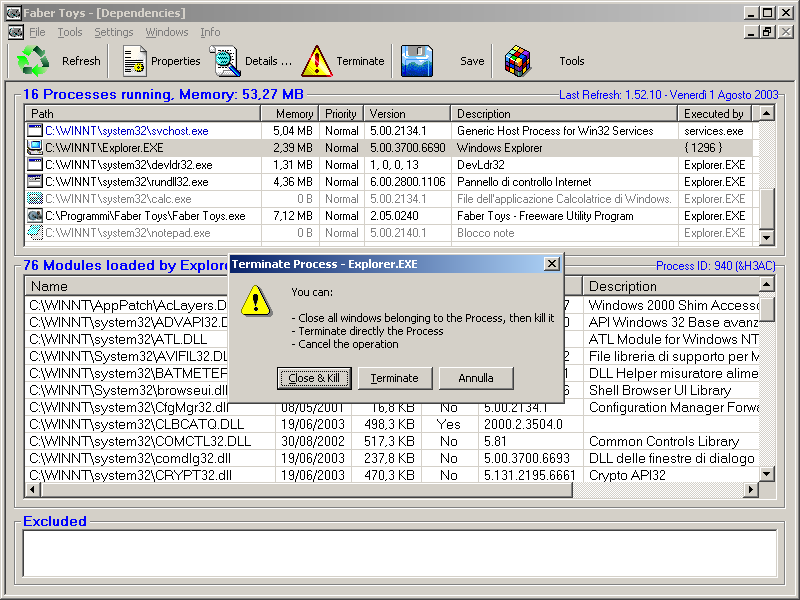Image resolution: width=800 pixels, height=600 pixels.
Task: Sort processes by the Memory column header
Action: pyautogui.click(x=290, y=114)
